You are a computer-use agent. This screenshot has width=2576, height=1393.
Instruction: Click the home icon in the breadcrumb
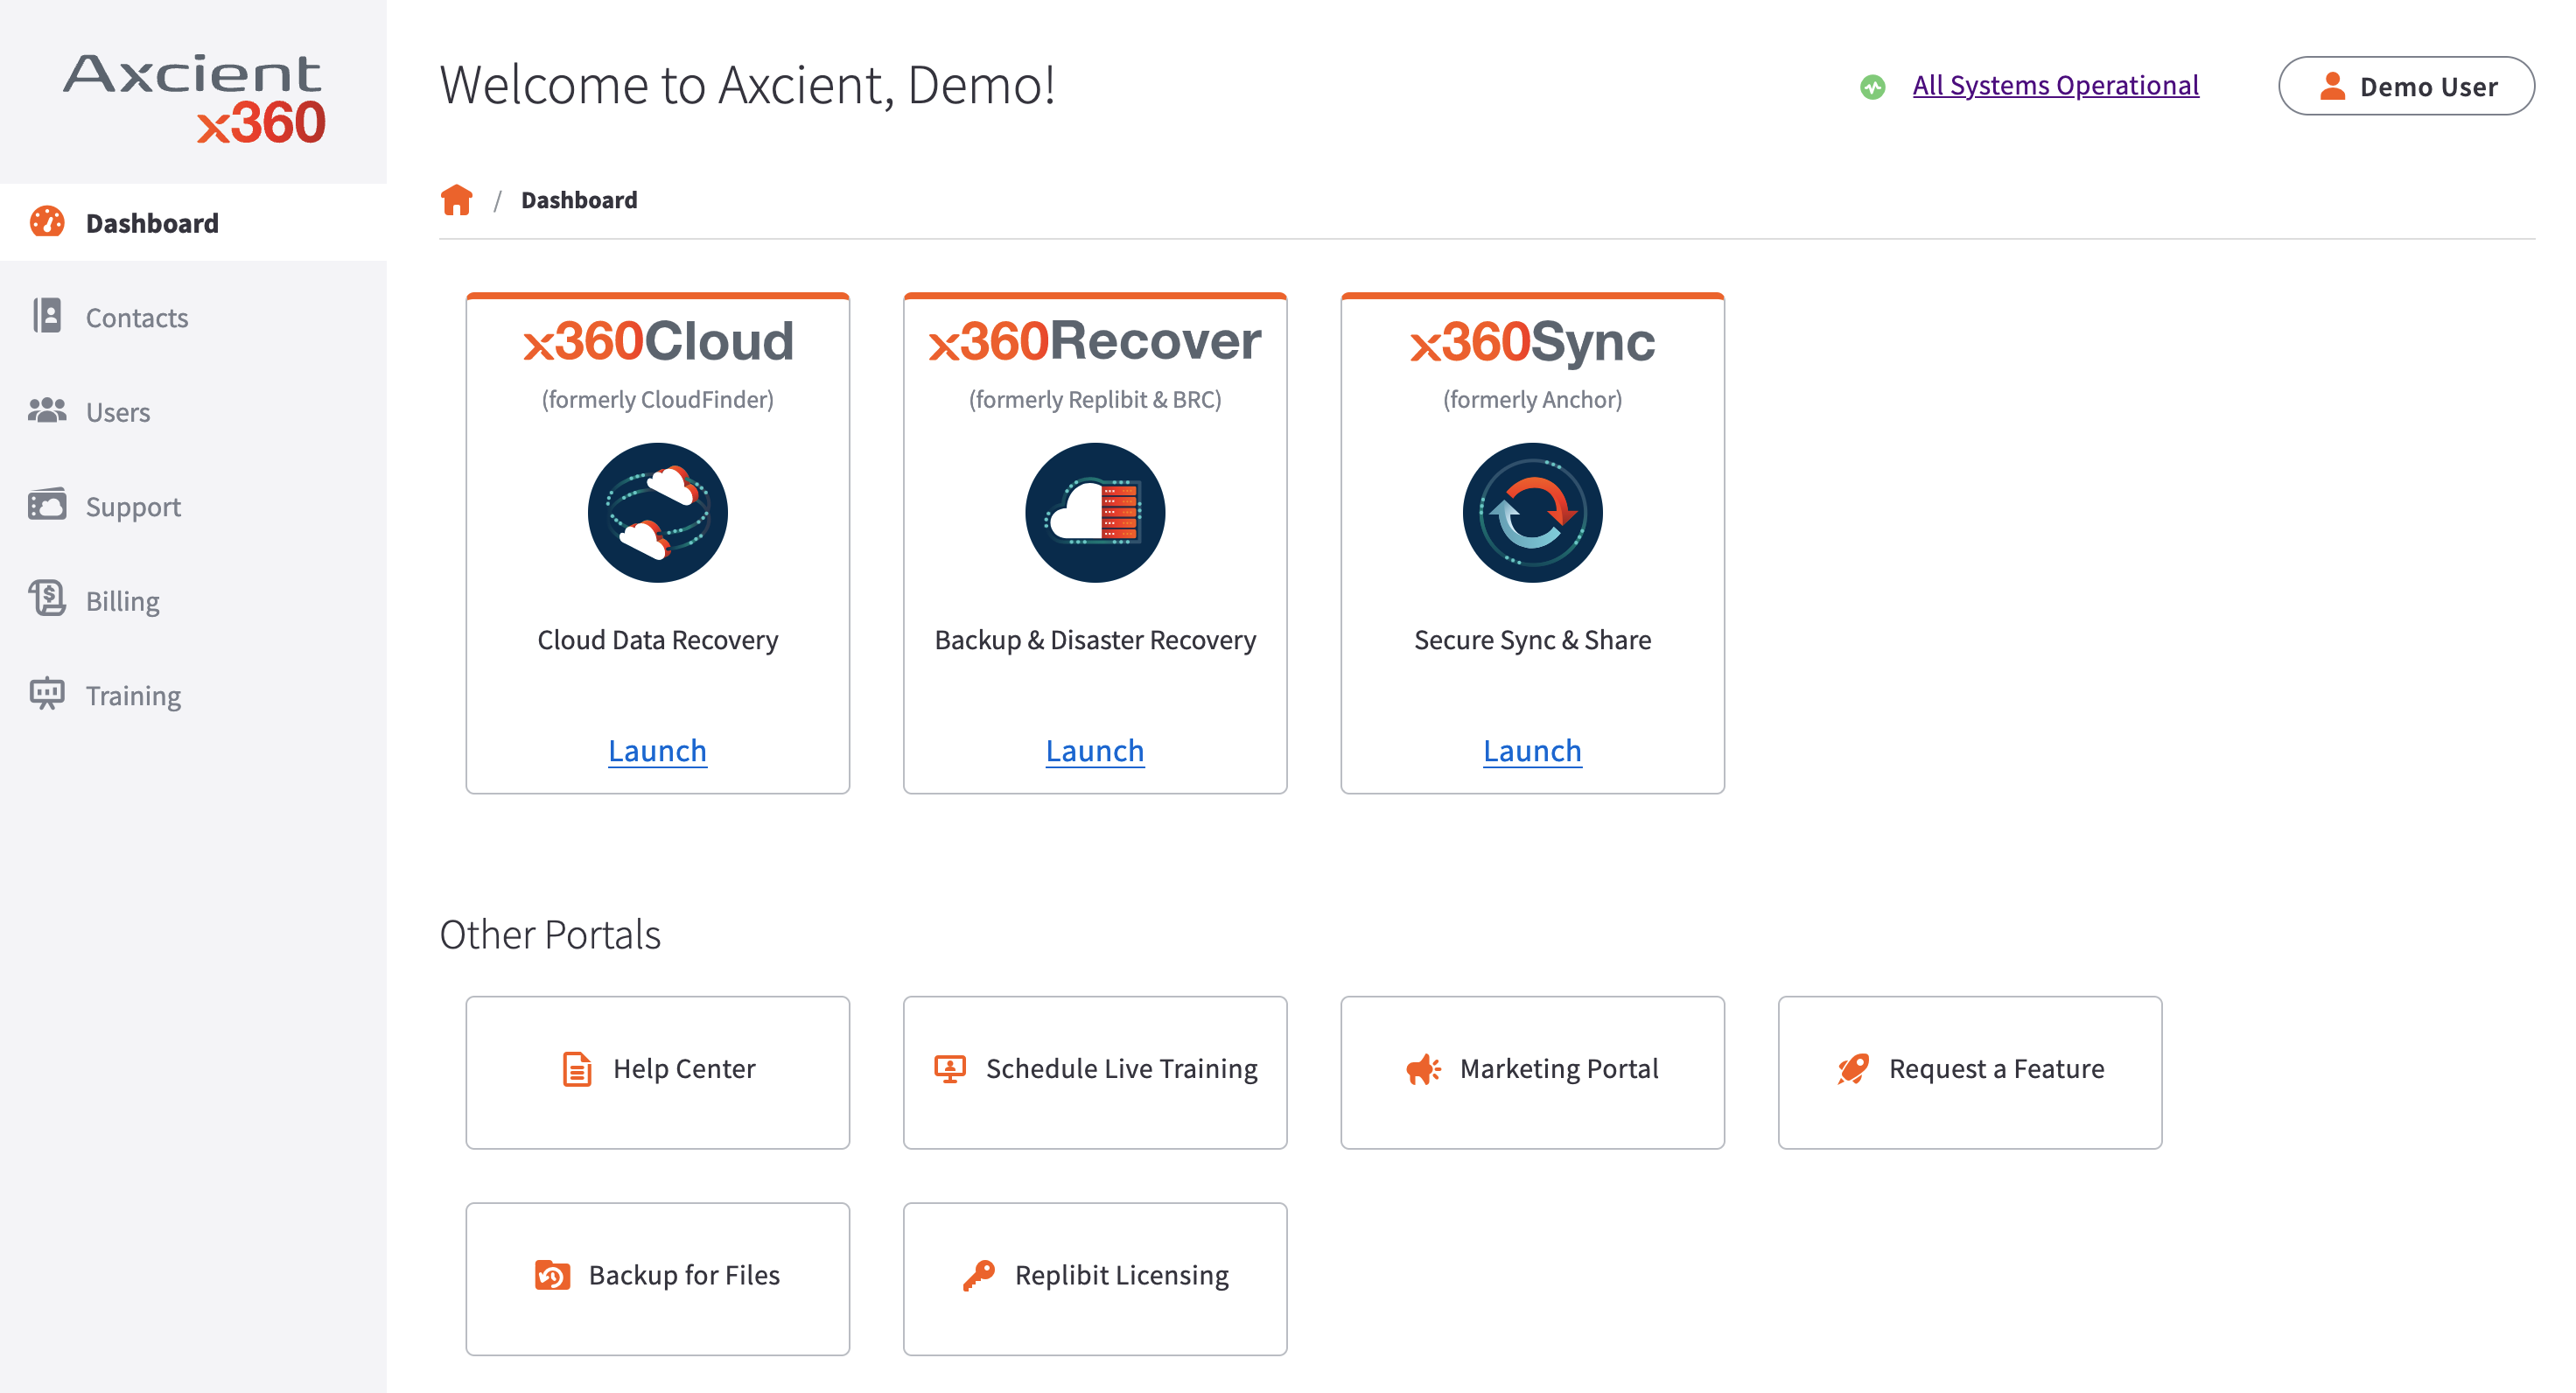458,200
